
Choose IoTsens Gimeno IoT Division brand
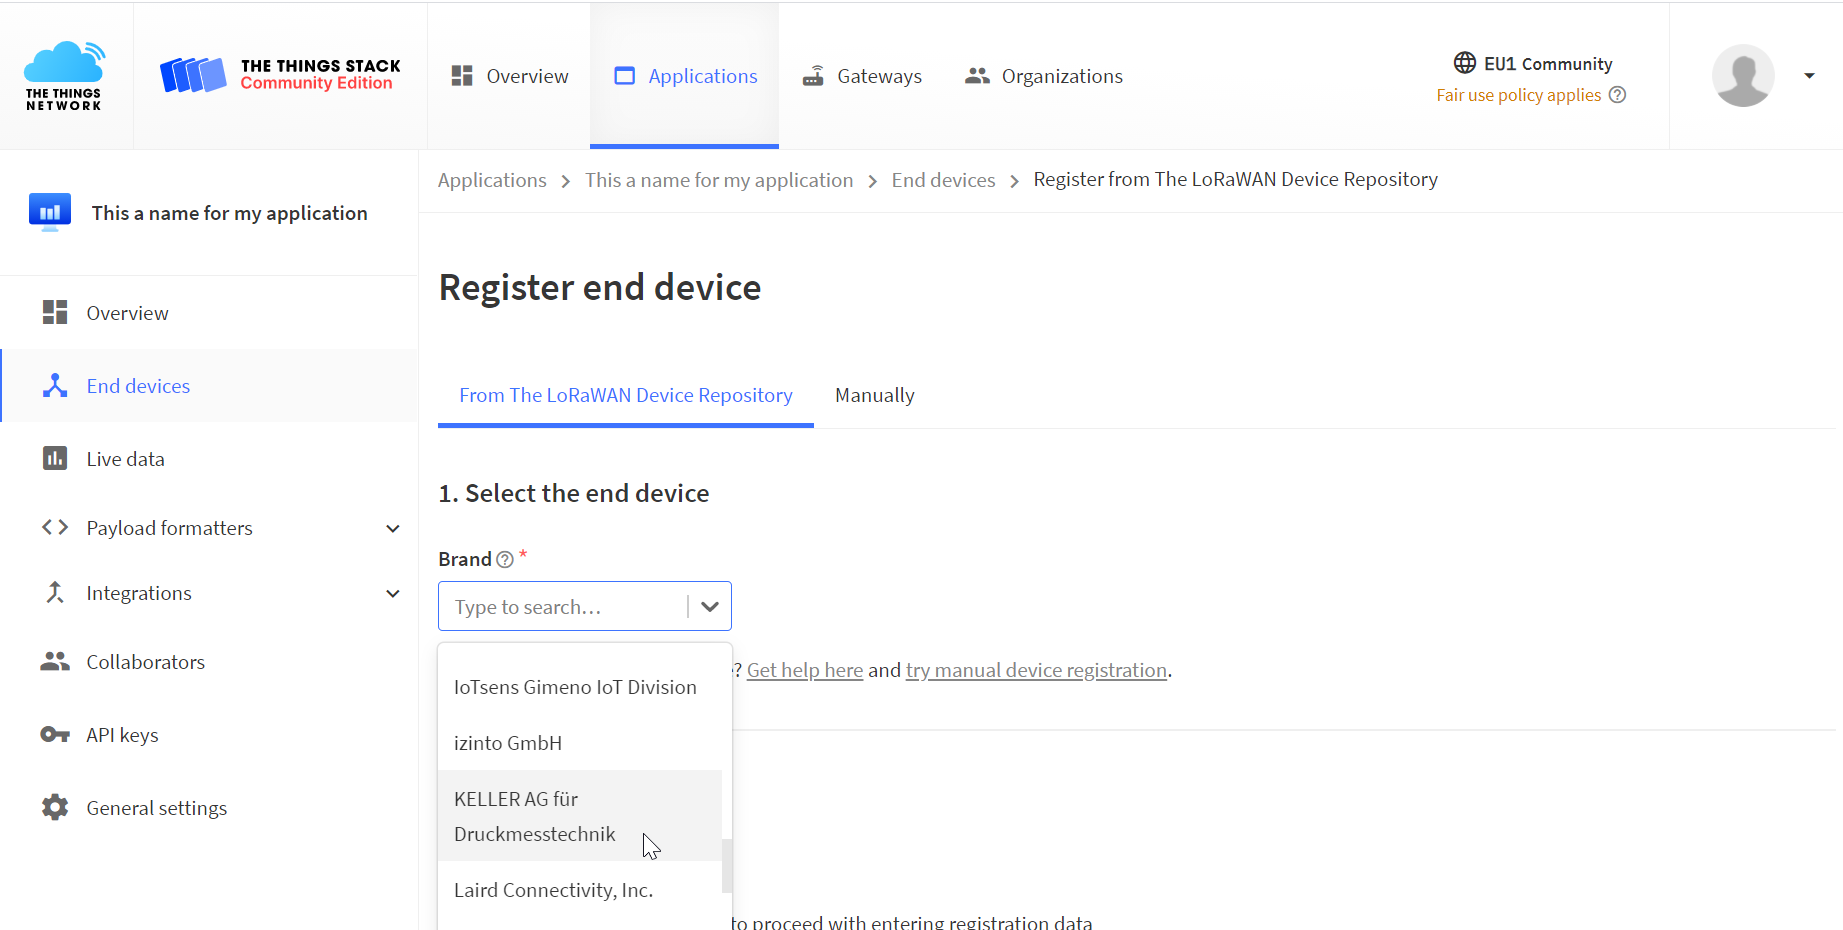(x=580, y=687)
